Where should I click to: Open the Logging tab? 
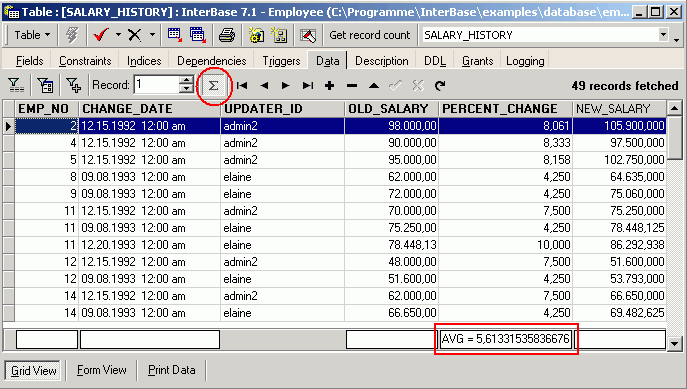[x=525, y=61]
